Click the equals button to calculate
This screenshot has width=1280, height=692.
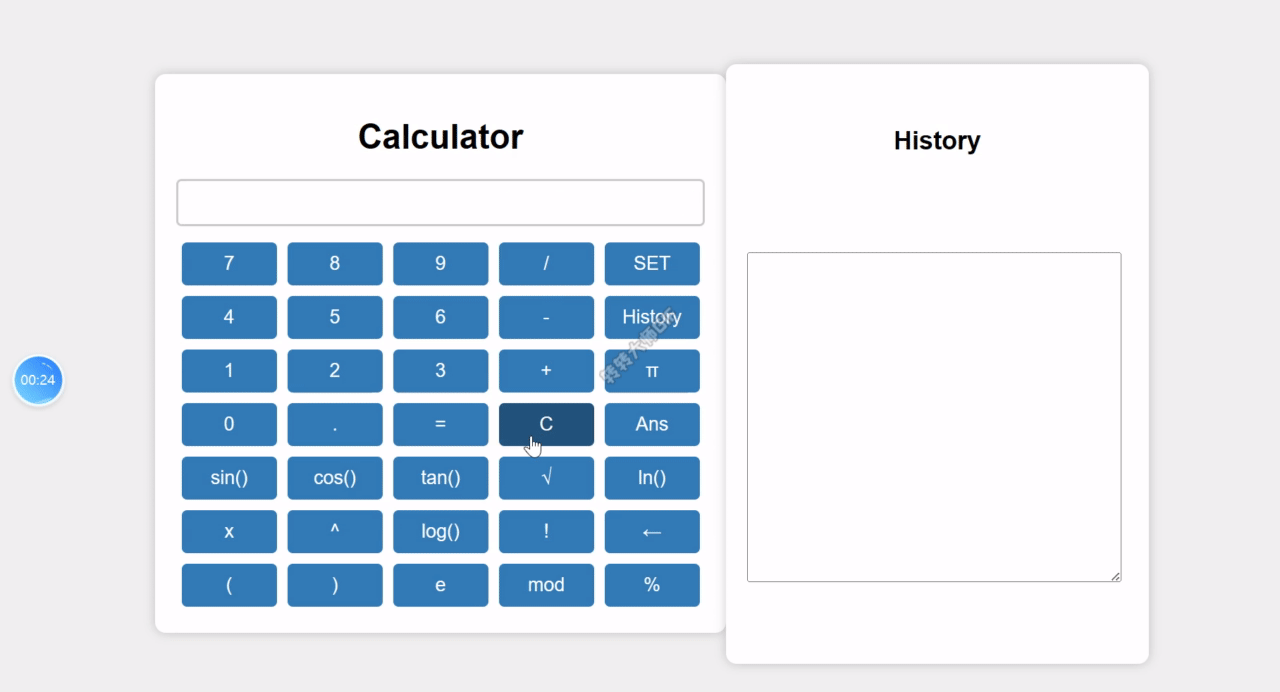(440, 424)
